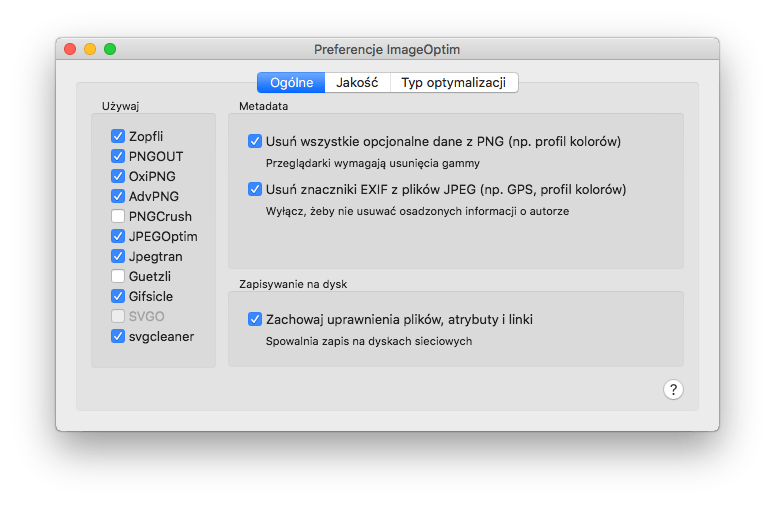Image resolution: width=775 pixels, height=505 pixels.
Task: Turn off AdvPNG tool
Action: [118, 197]
